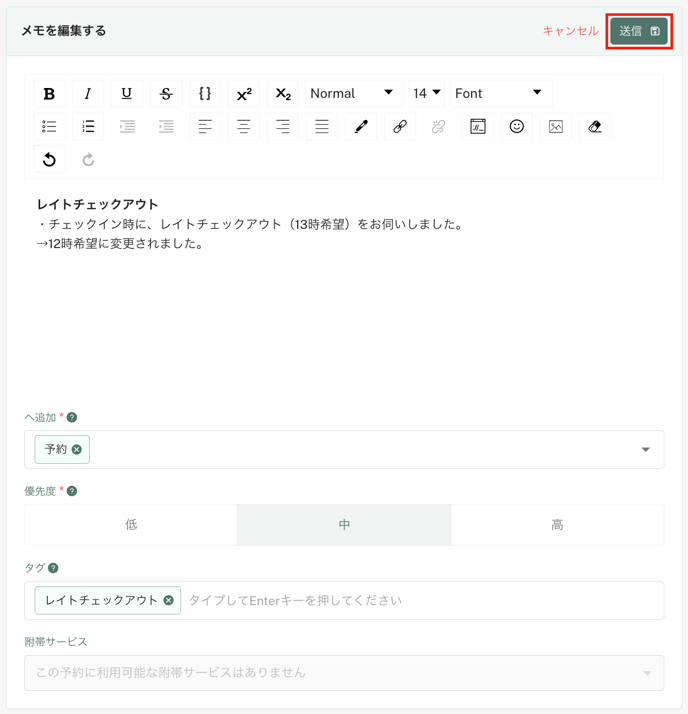Remove the レイトチェックアウト tag
688x714 pixels.
[x=168, y=601]
